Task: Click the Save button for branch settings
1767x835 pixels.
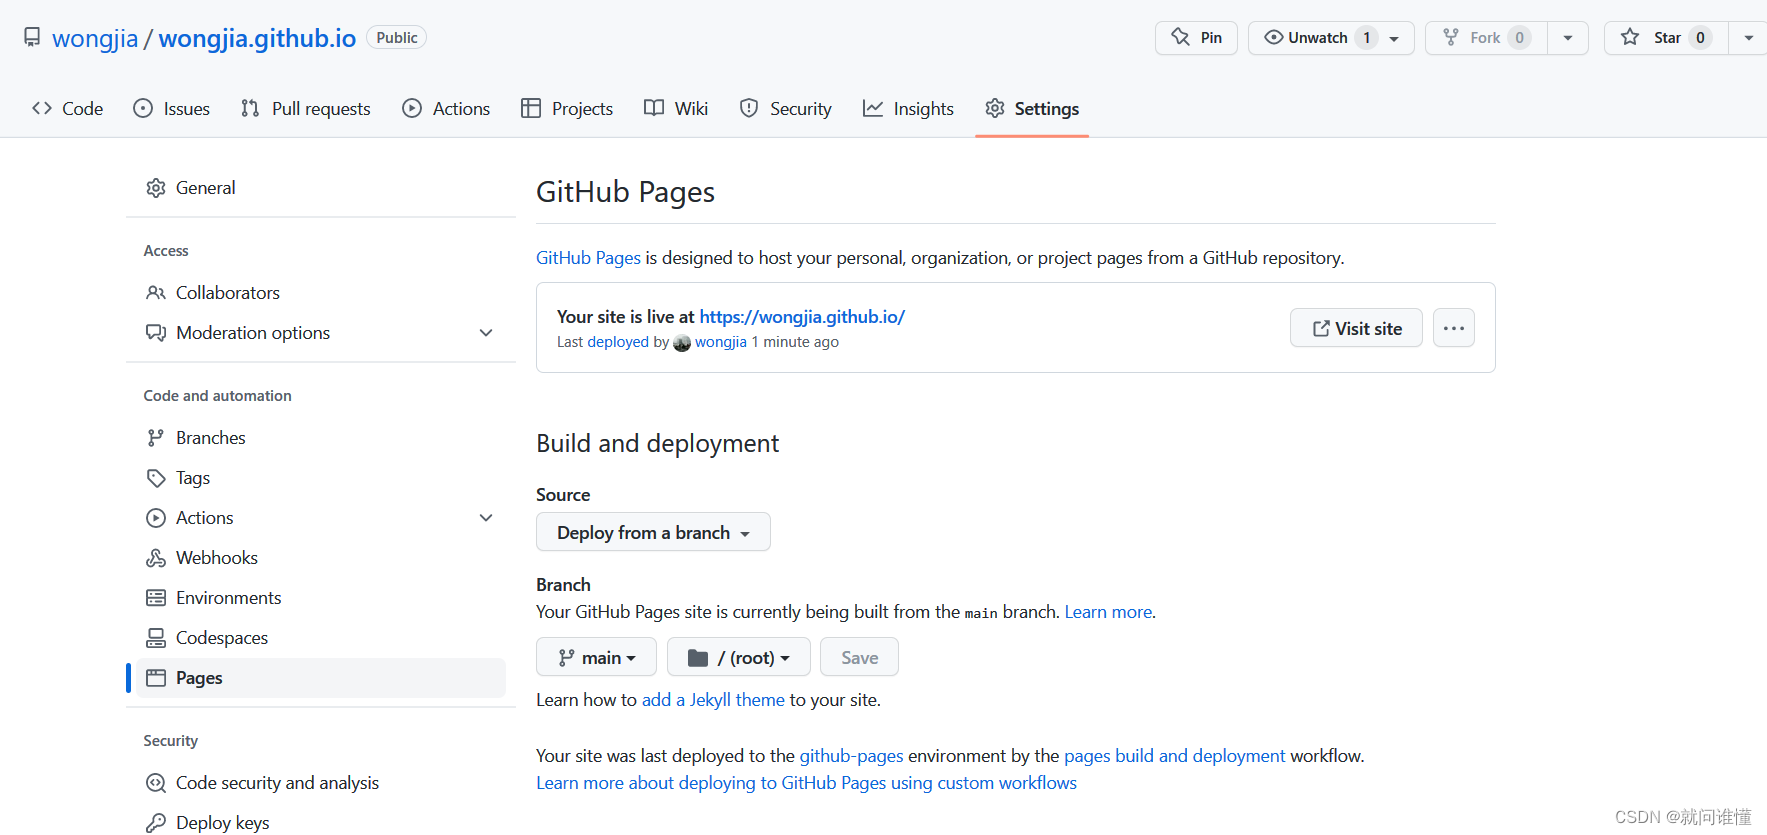Action: (x=859, y=657)
